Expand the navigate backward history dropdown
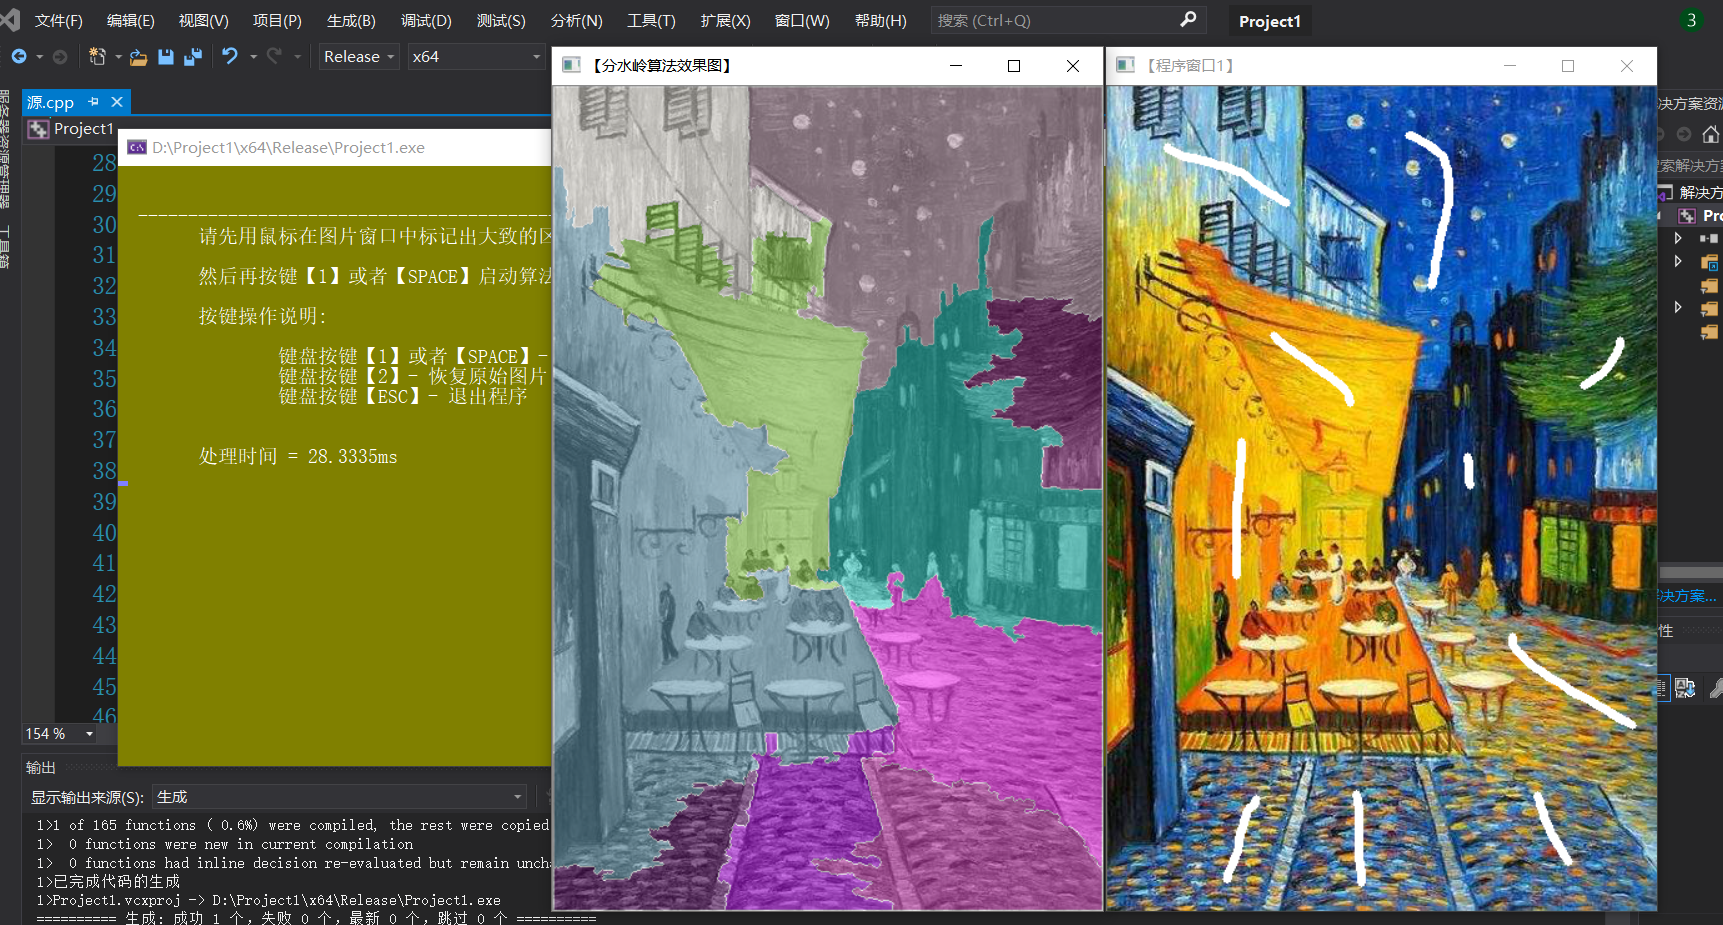 40,57
